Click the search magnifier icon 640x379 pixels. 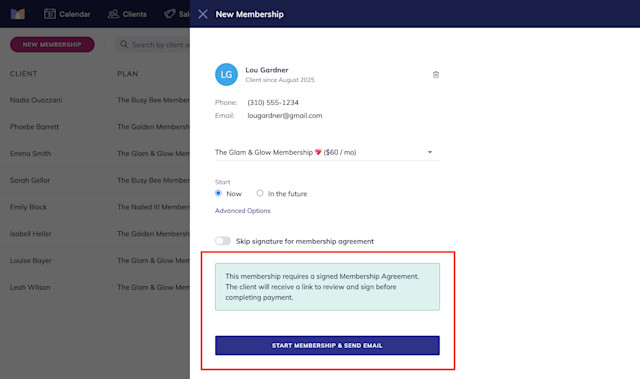coord(124,44)
